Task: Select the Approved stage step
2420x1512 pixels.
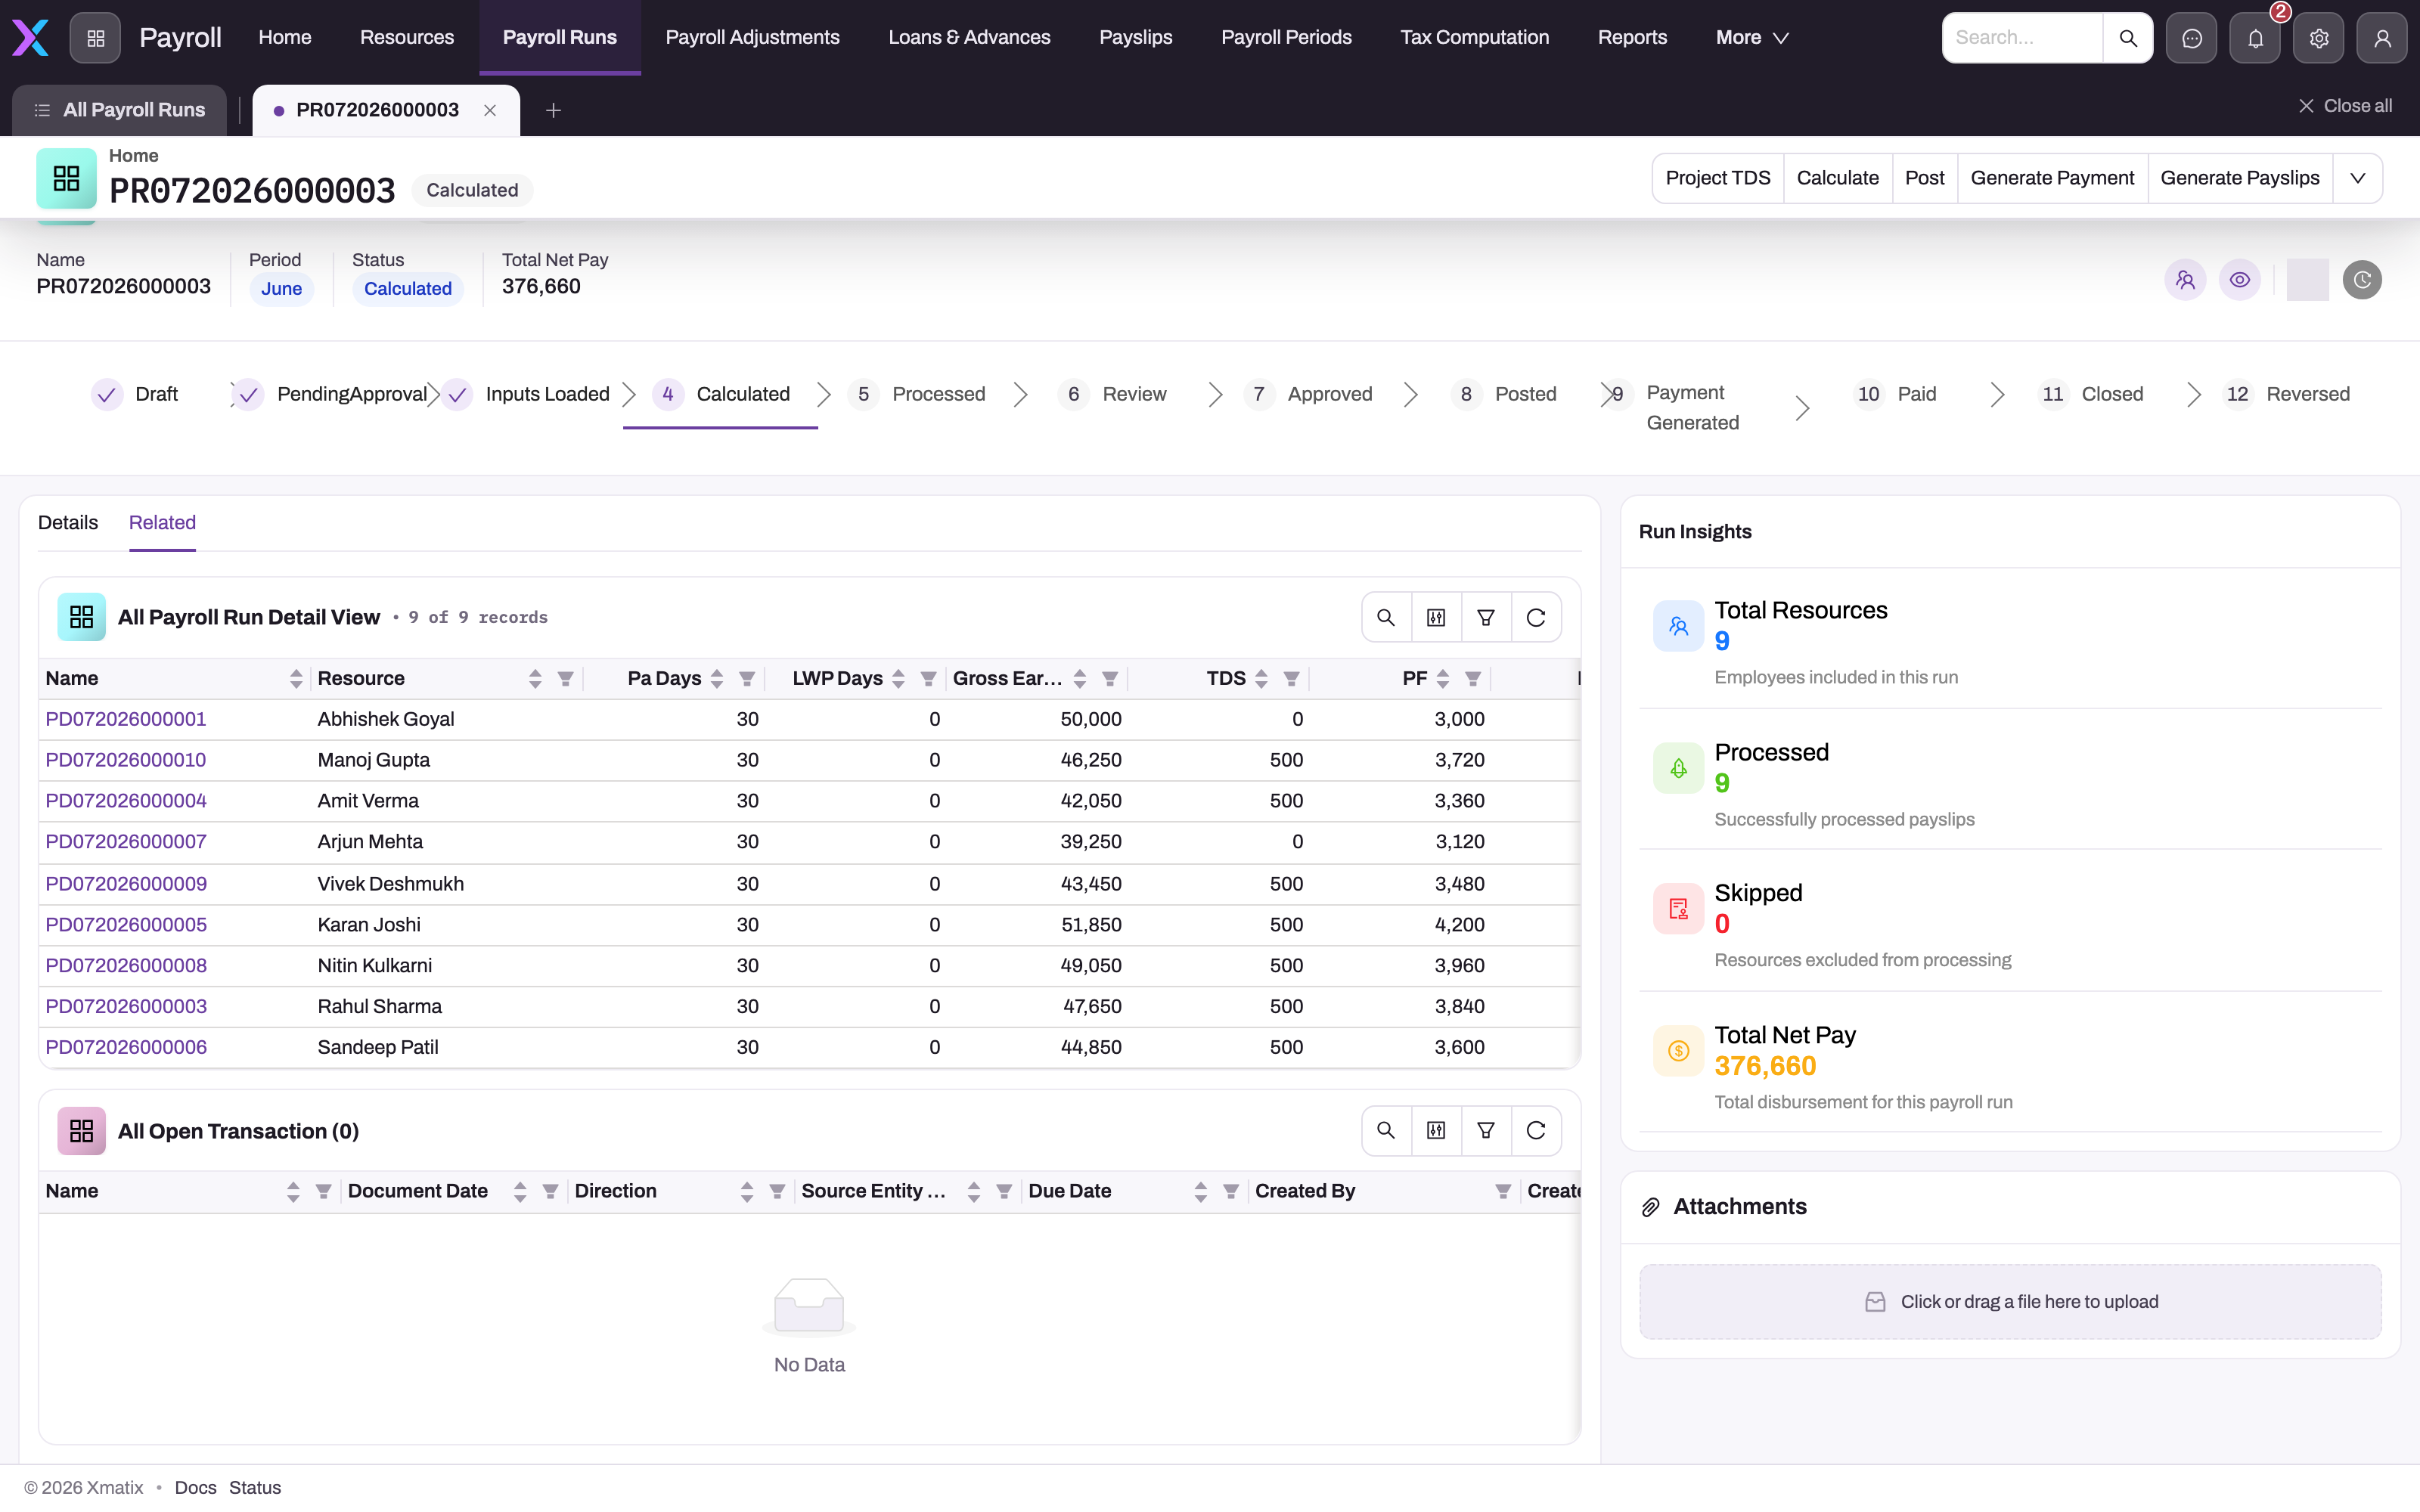Action: (x=1310, y=394)
